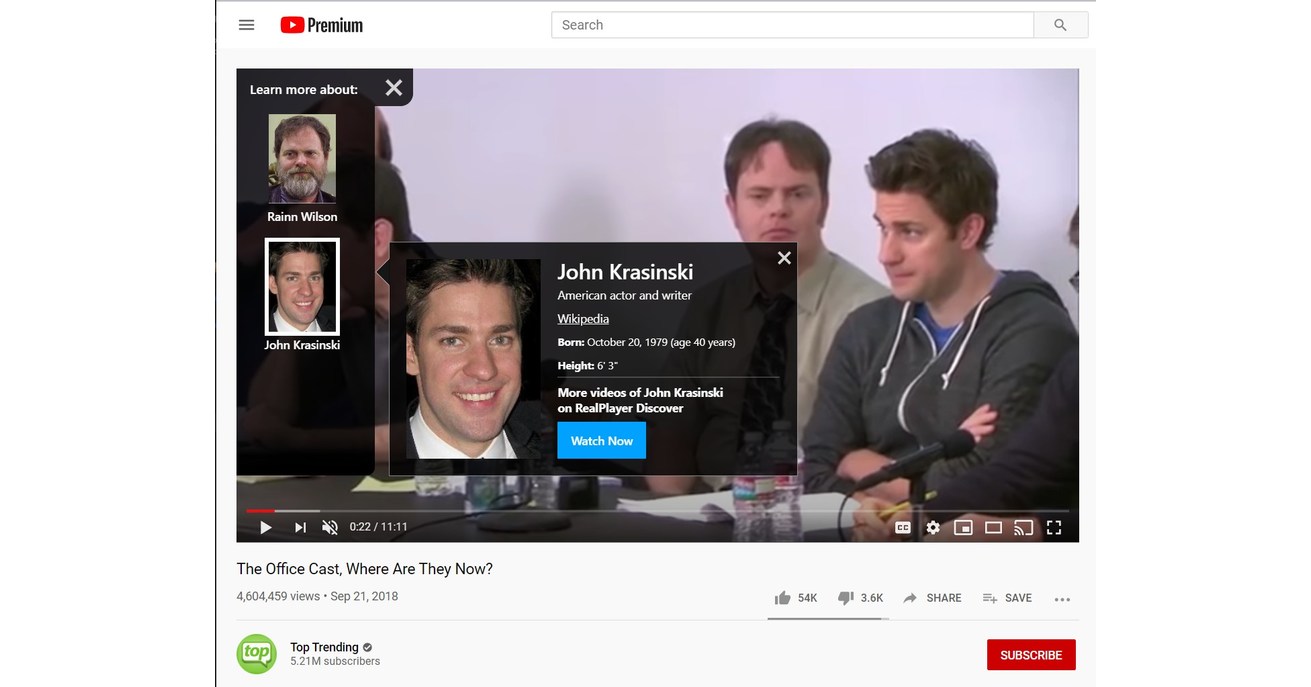Viewport: 1311px width, 687px height.
Task: Open Top Trending channel avatar
Action: click(256, 654)
